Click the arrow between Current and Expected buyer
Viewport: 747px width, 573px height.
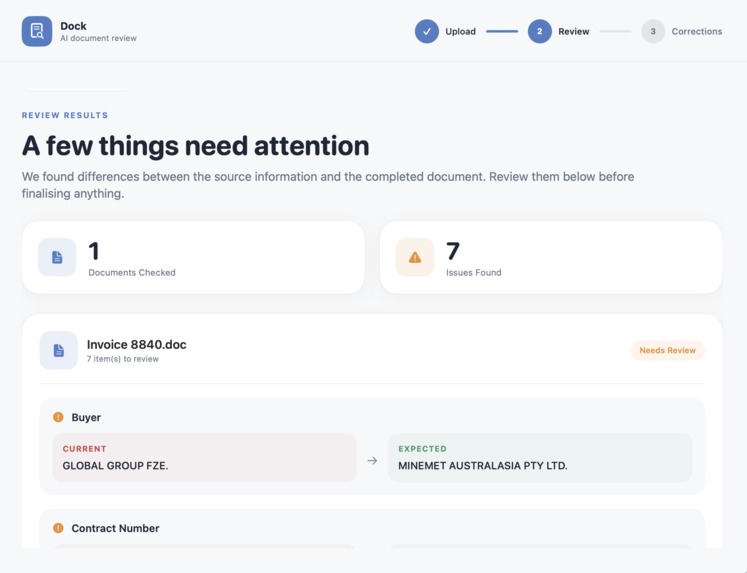tap(372, 461)
